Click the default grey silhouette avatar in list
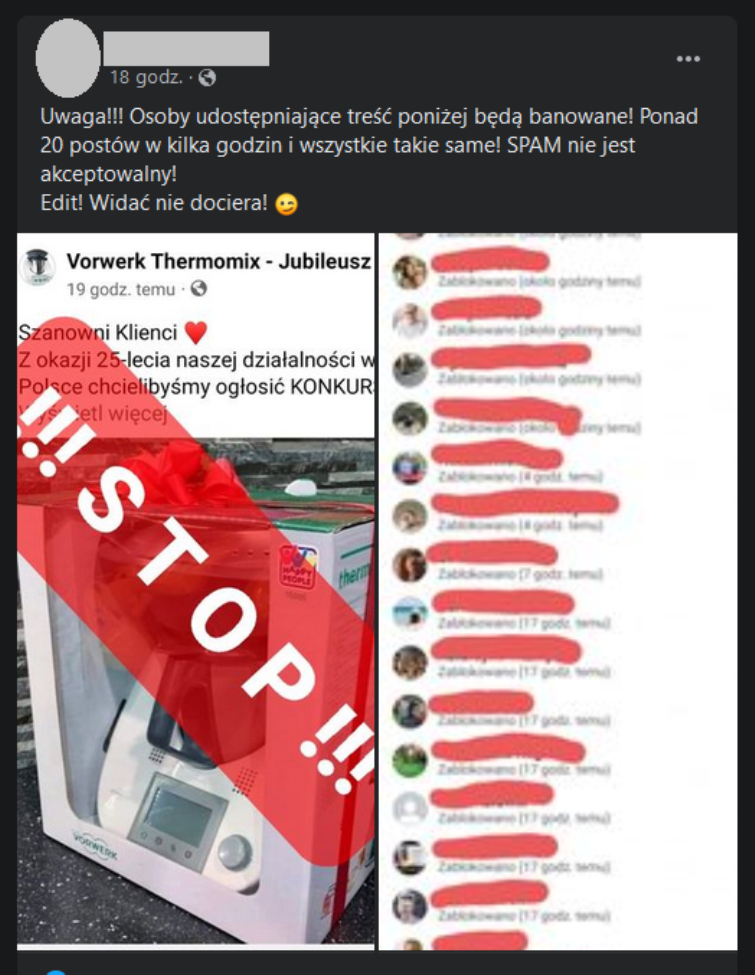The height and width of the screenshot is (975, 755). point(410,808)
